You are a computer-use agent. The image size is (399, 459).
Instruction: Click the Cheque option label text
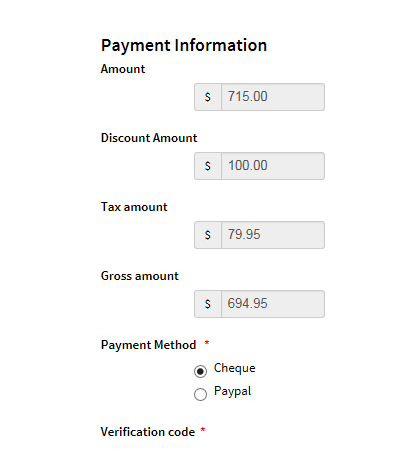tap(235, 368)
